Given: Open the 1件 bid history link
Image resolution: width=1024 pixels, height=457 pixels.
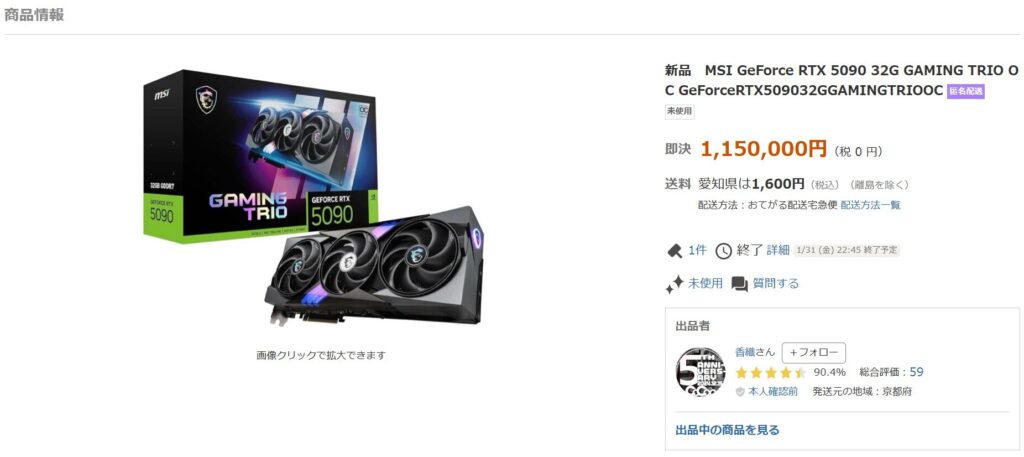Looking at the screenshot, I should coord(697,250).
